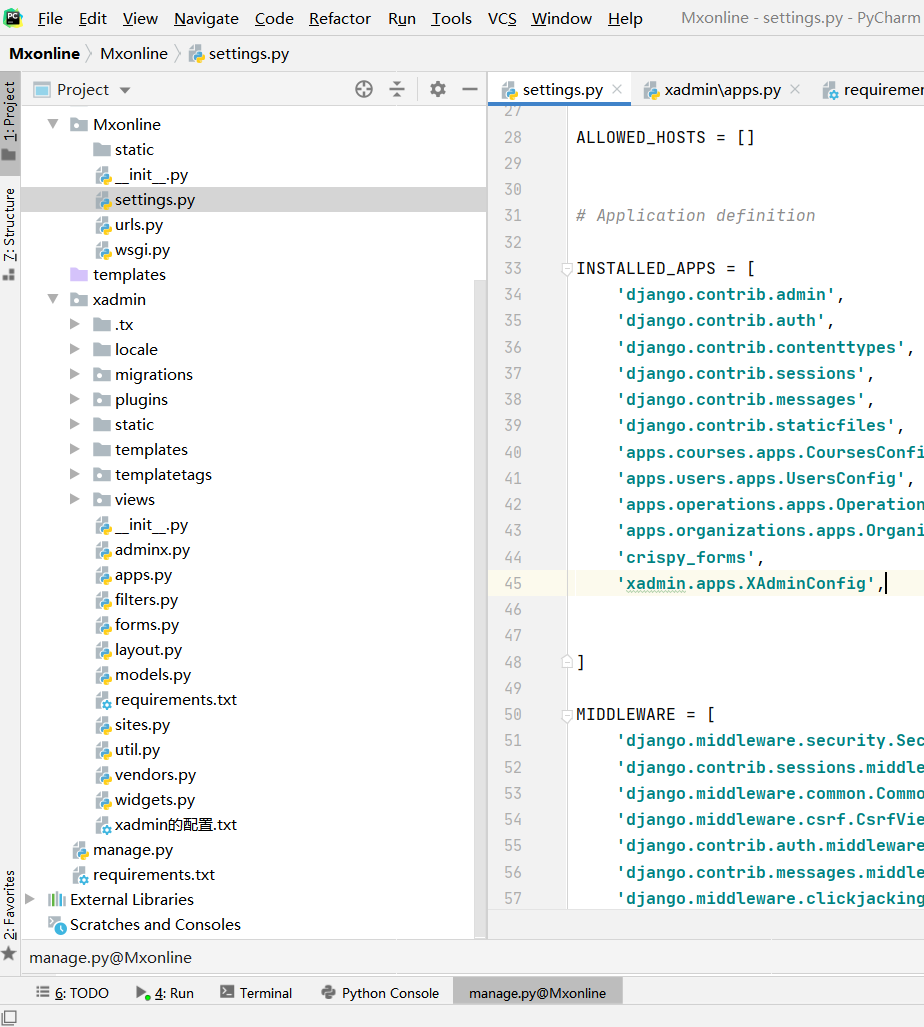This screenshot has height=1027, width=924.
Task: Toggle the 7: Structure side tool button
Action: pyautogui.click(x=9, y=234)
